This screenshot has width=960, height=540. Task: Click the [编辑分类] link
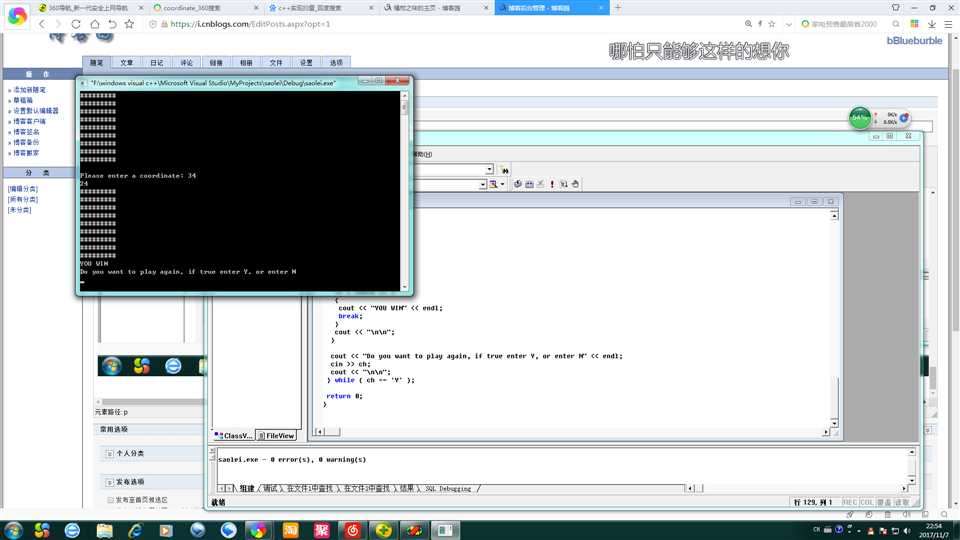[23, 189]
